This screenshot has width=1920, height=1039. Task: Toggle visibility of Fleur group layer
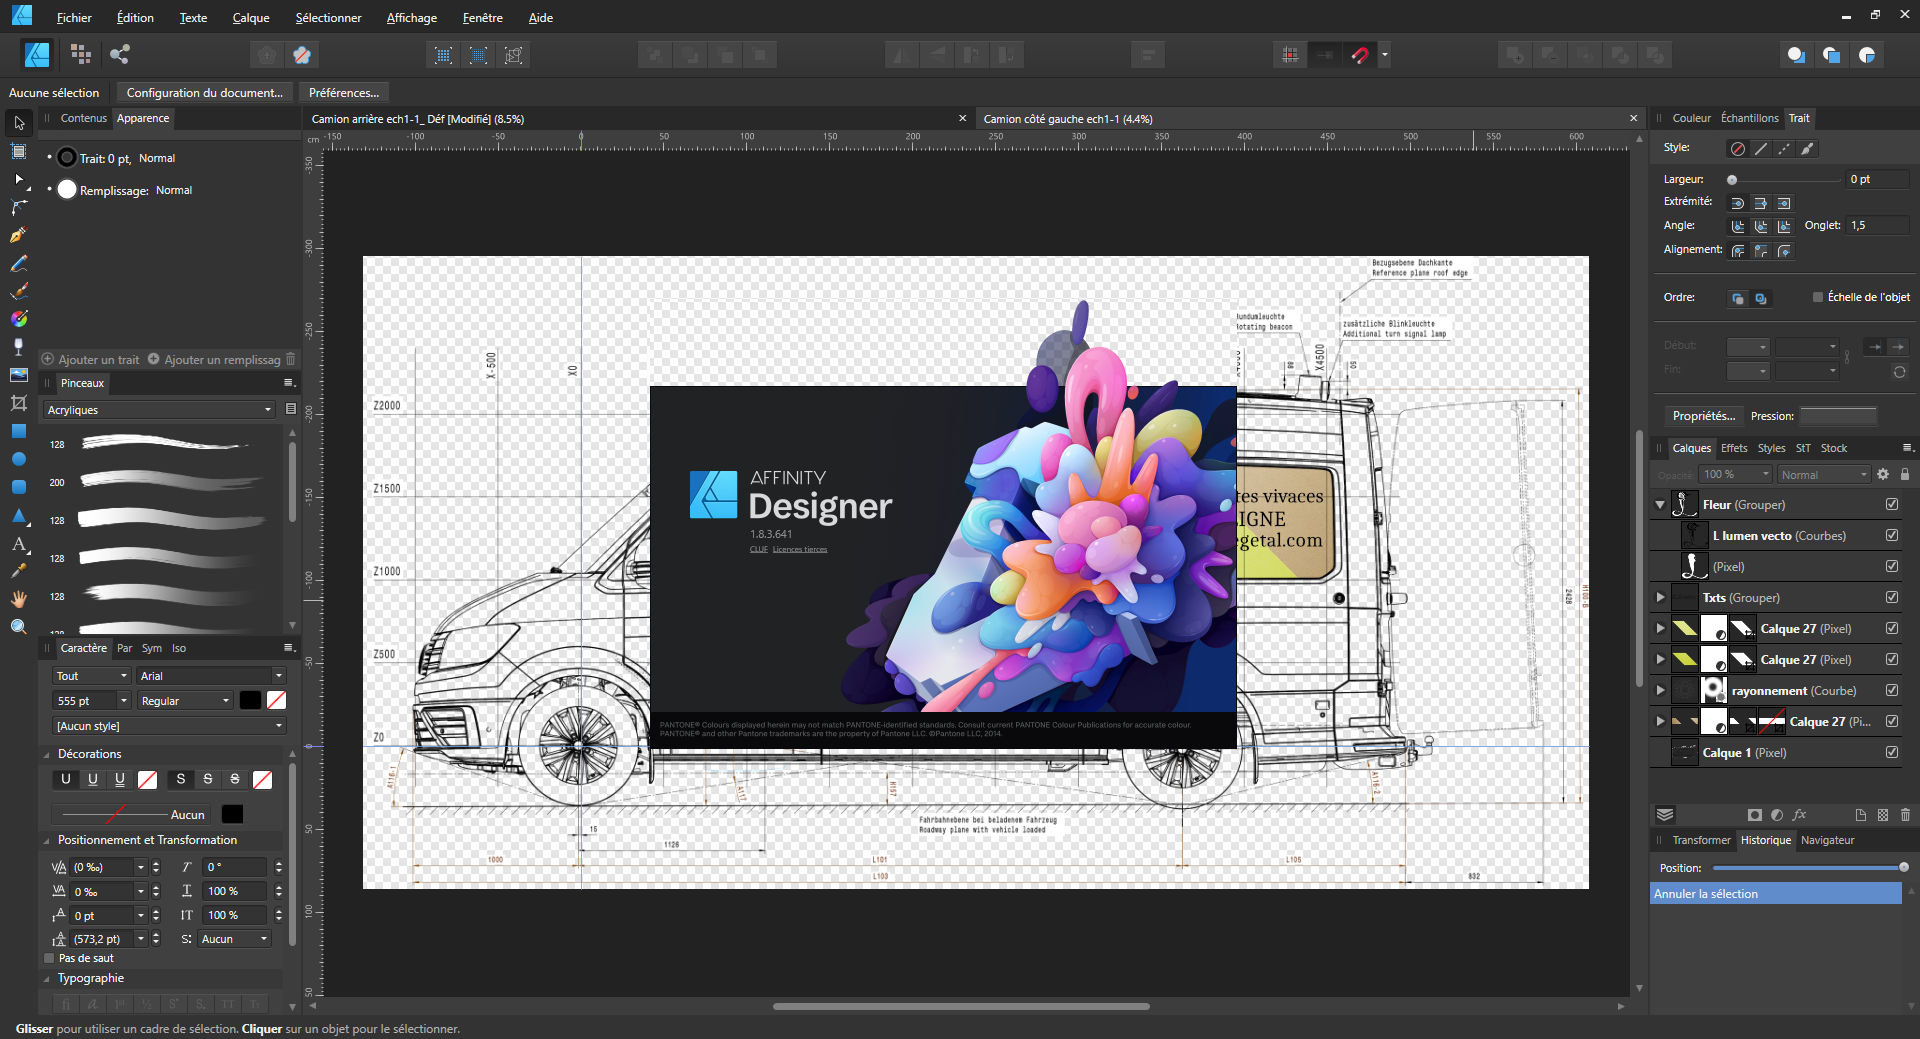(x=1892, y=504)
